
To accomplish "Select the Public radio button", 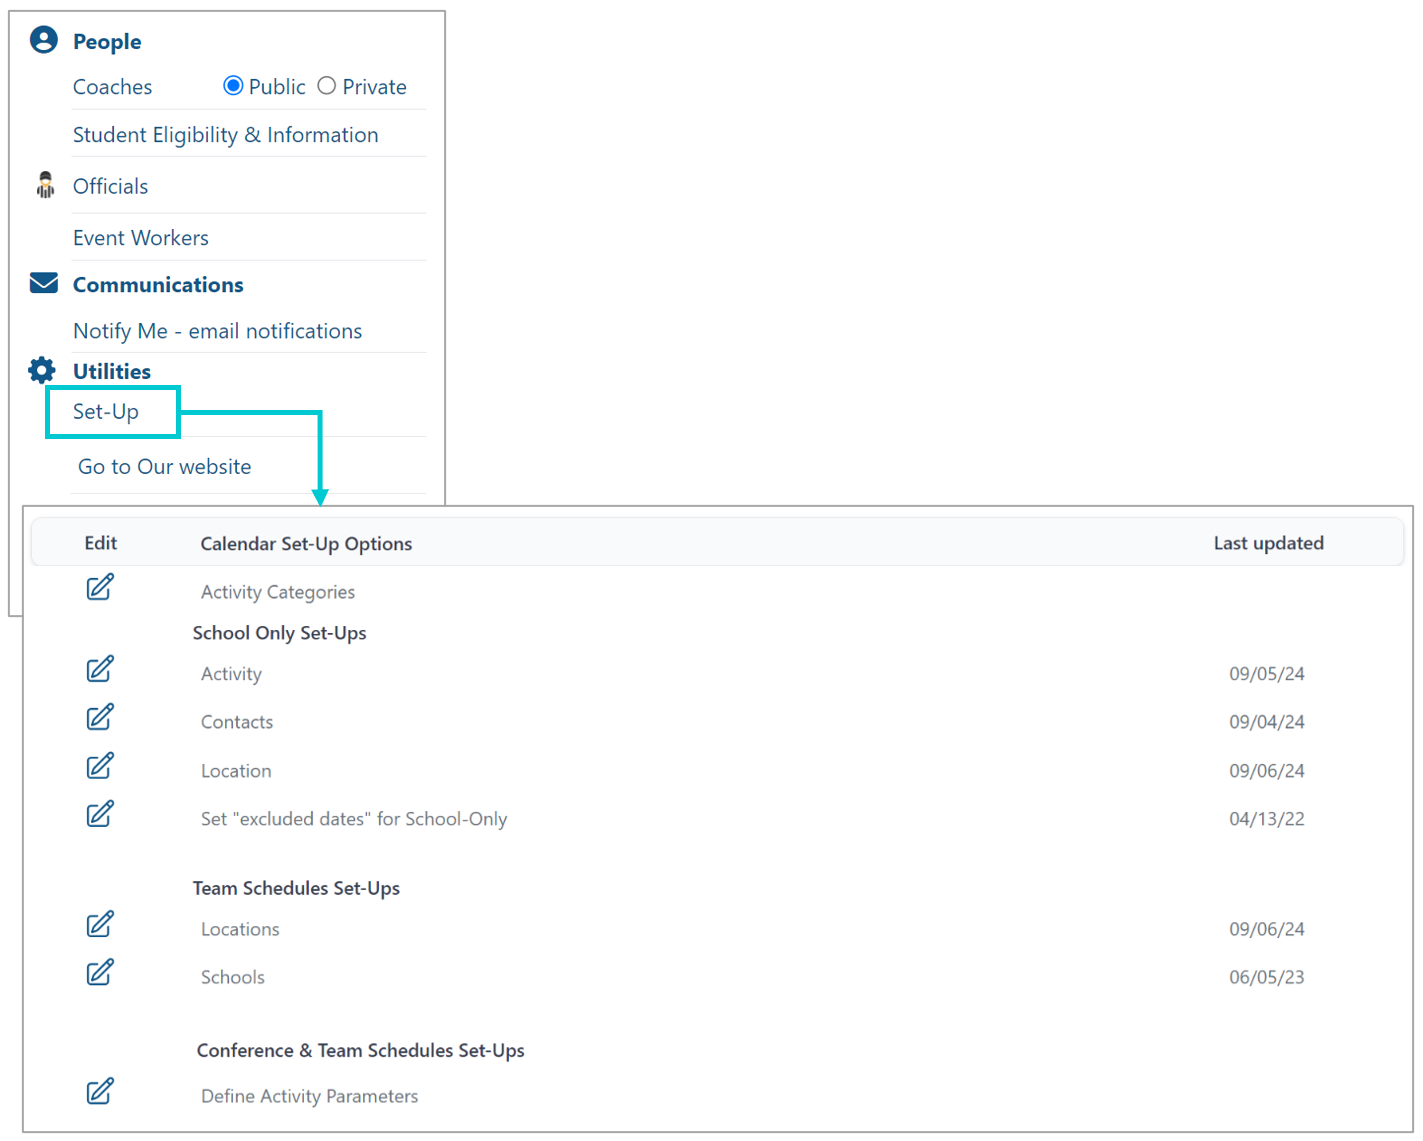I will click(233, 86).
